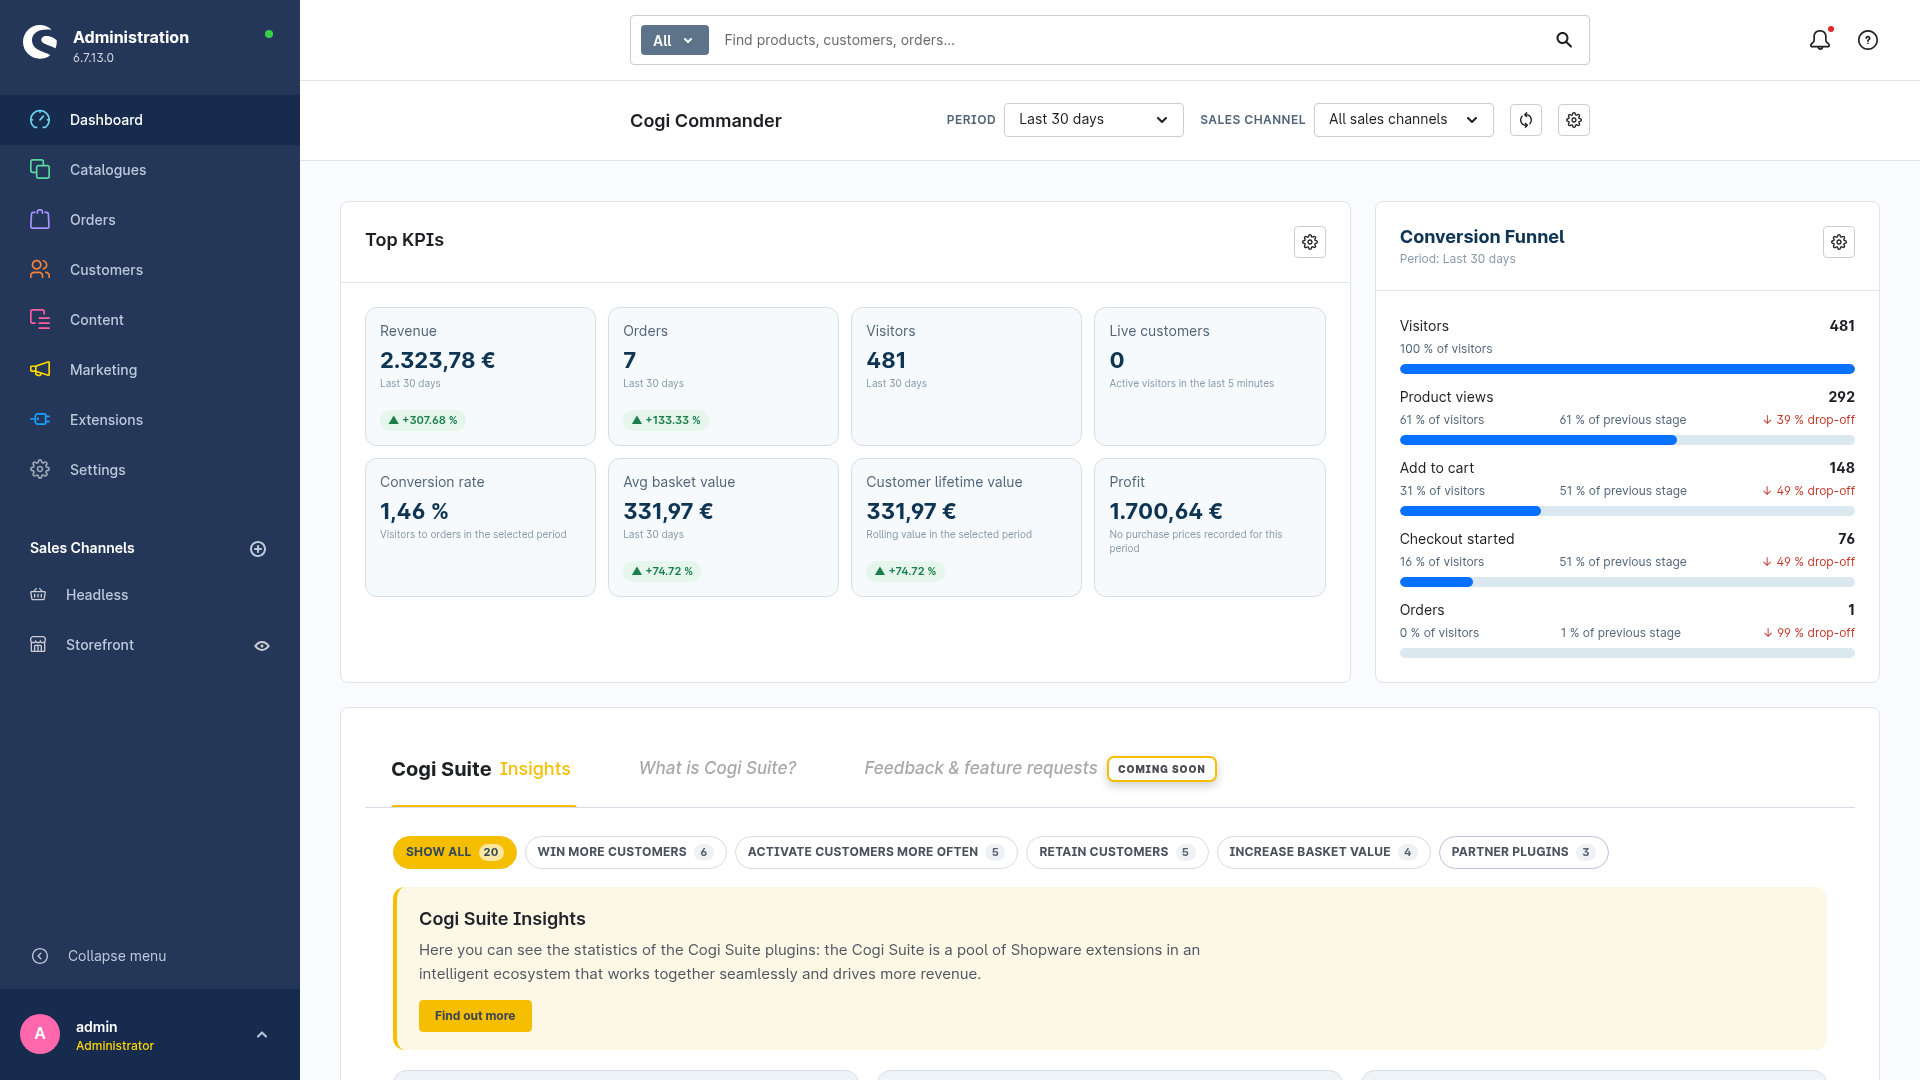Click the Live customers KPI card
This screenshot has width=1920, height=1080.
(1210, 376)
